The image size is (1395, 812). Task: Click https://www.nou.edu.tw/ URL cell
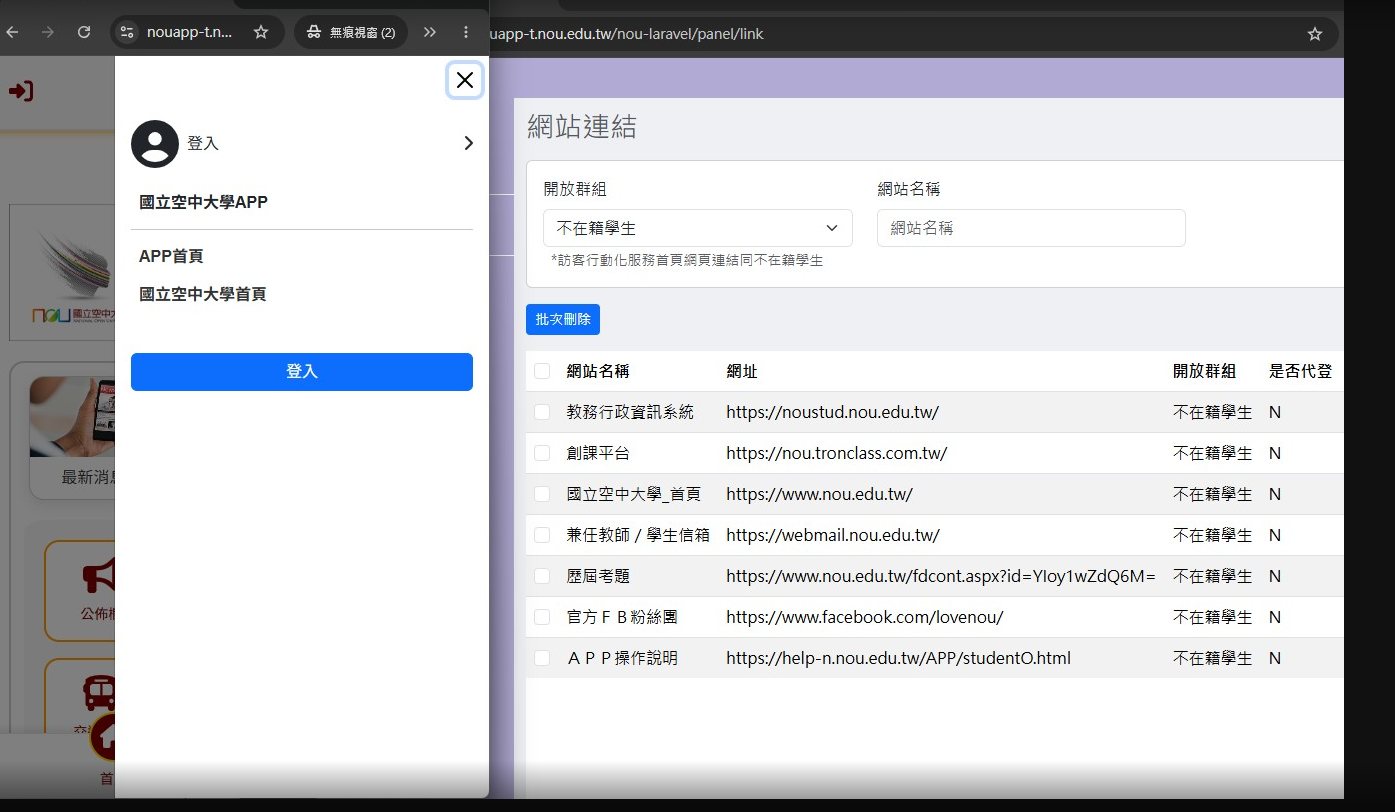coord(820,494)
